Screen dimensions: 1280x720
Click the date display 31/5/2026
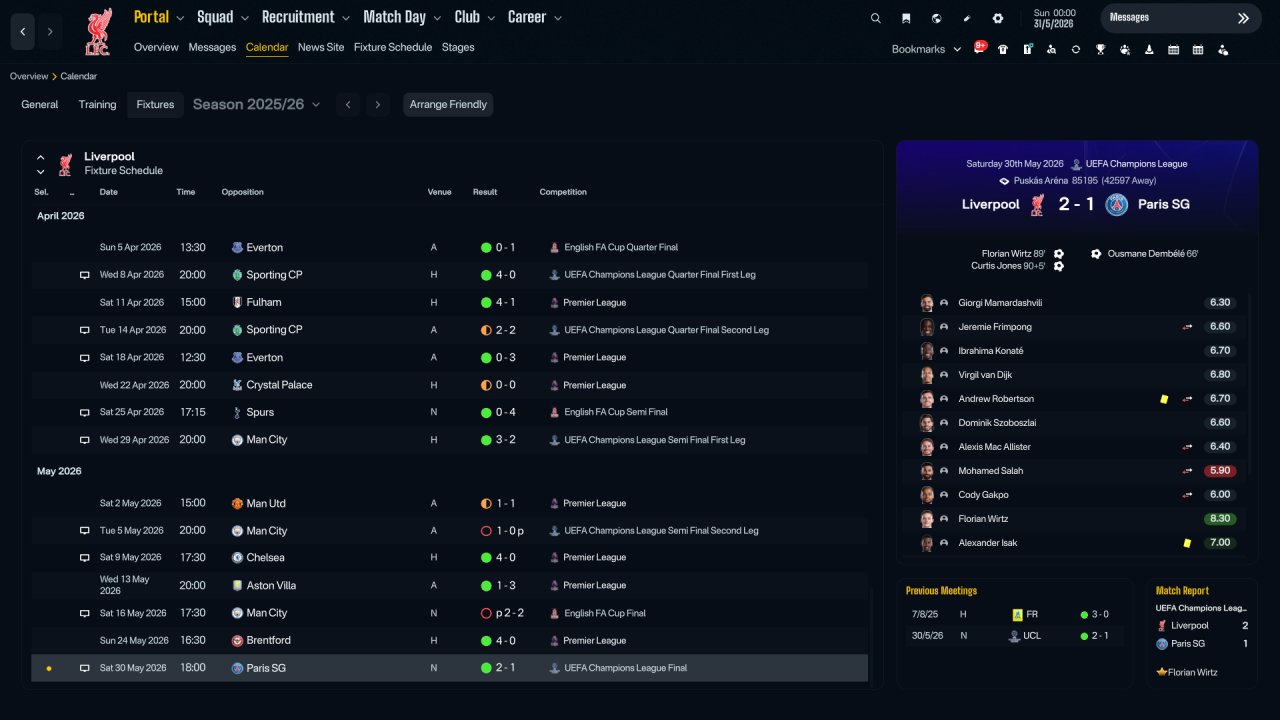click(x=1054, y=23)
